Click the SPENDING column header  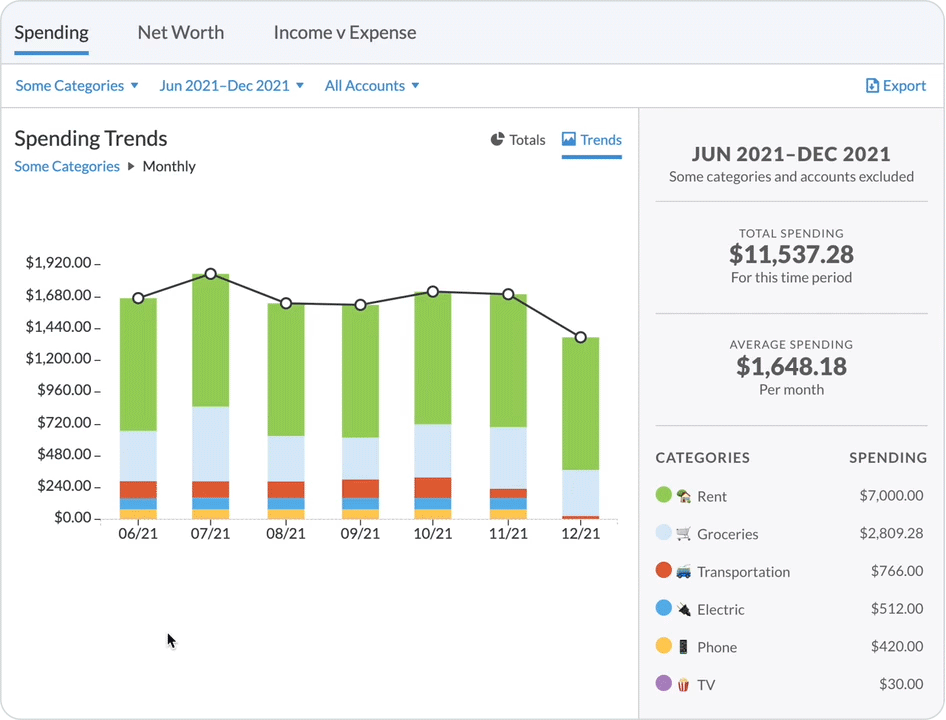[x=887, y=457]
